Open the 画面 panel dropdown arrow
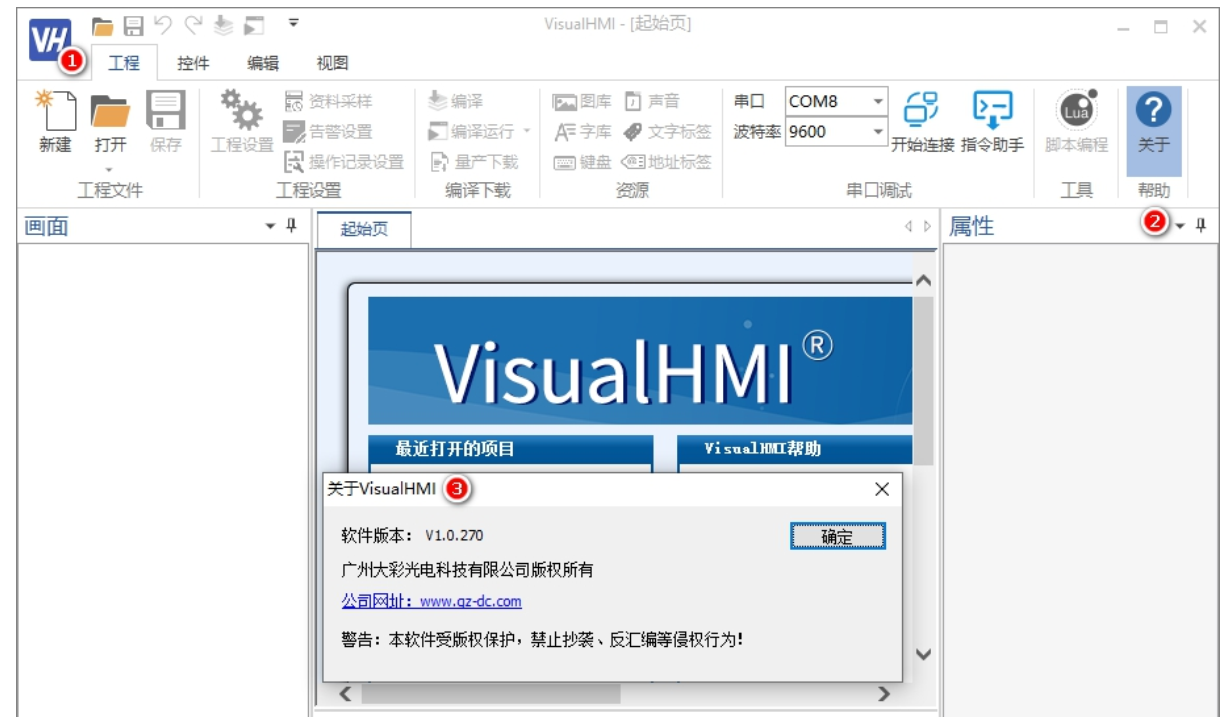 [270, 227]
